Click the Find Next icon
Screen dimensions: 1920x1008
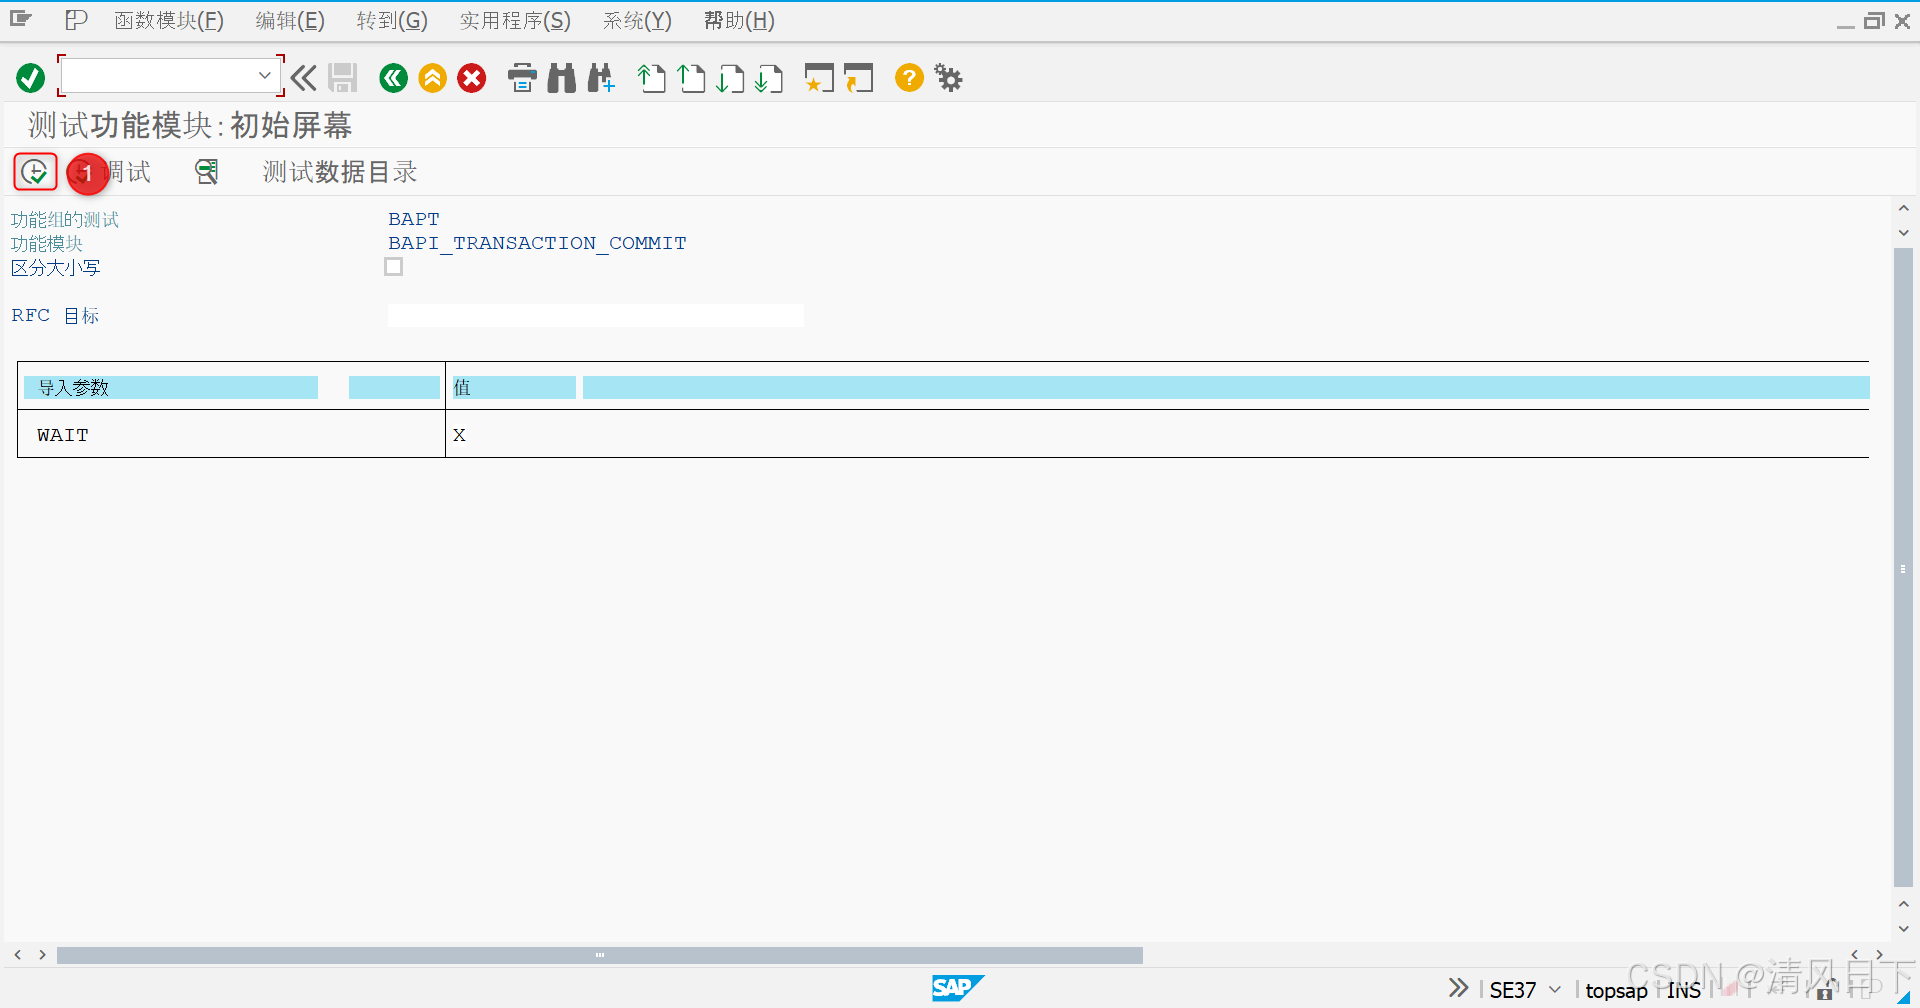[600, 77]
